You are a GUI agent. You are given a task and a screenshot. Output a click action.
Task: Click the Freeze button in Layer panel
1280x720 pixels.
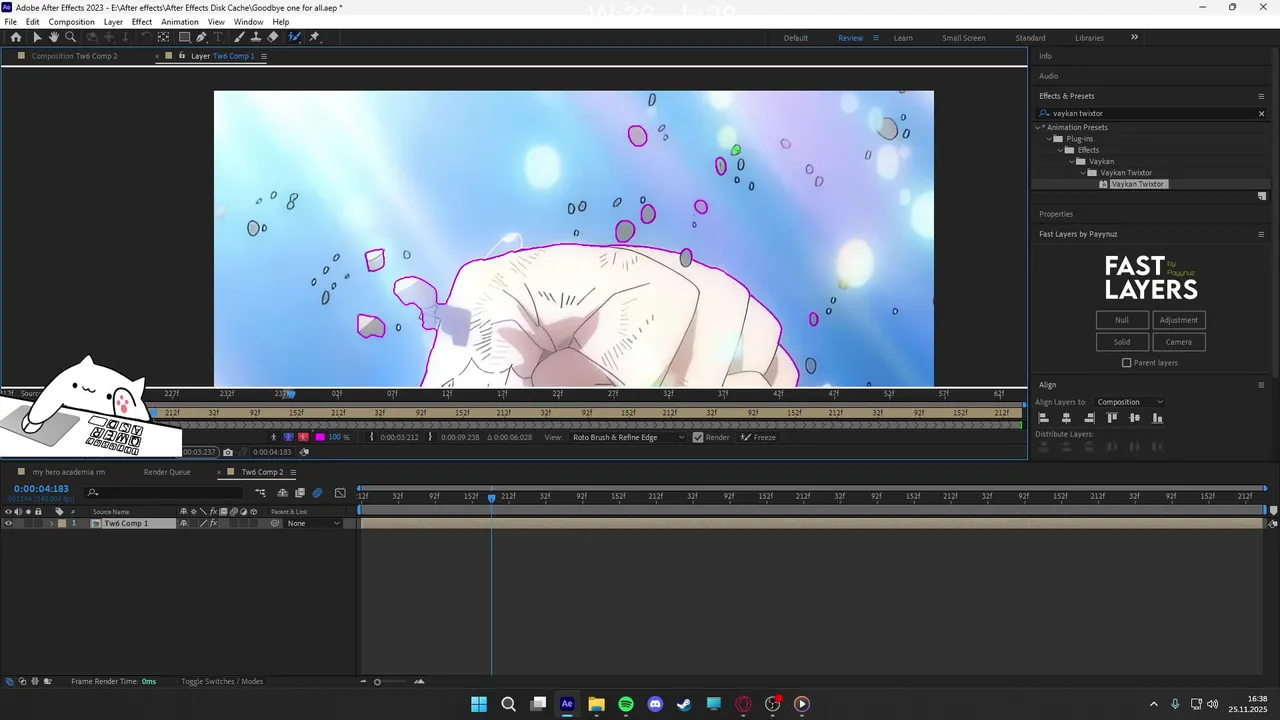tap(758, 437)
